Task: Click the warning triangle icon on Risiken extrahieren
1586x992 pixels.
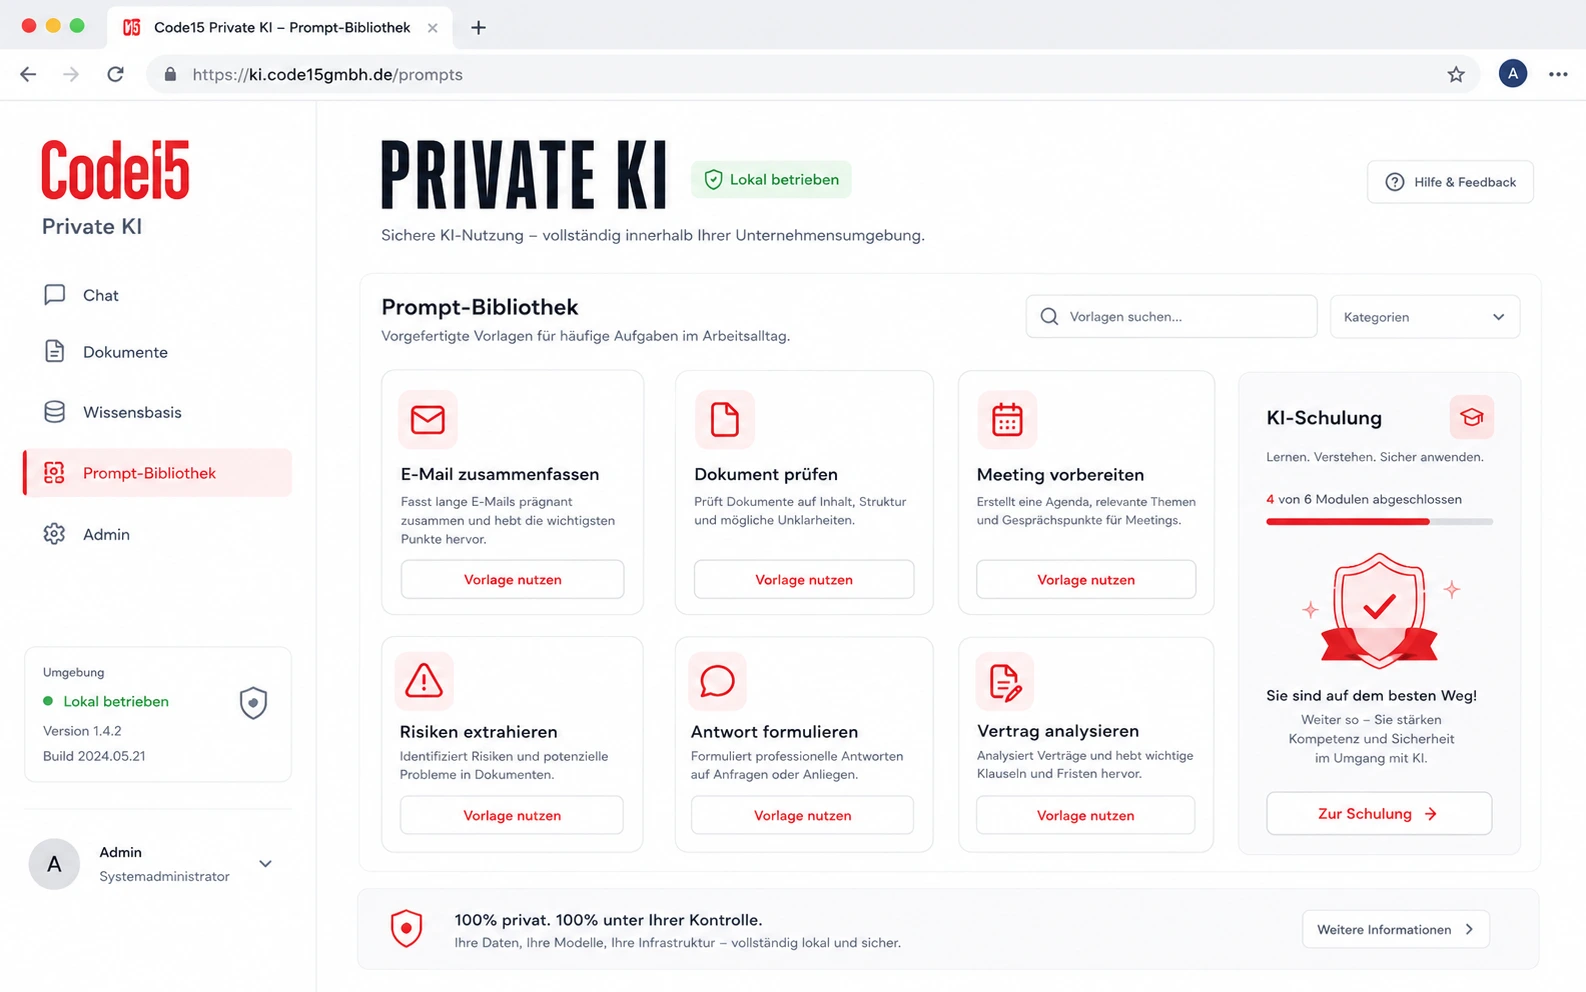Action: [424, 681]
